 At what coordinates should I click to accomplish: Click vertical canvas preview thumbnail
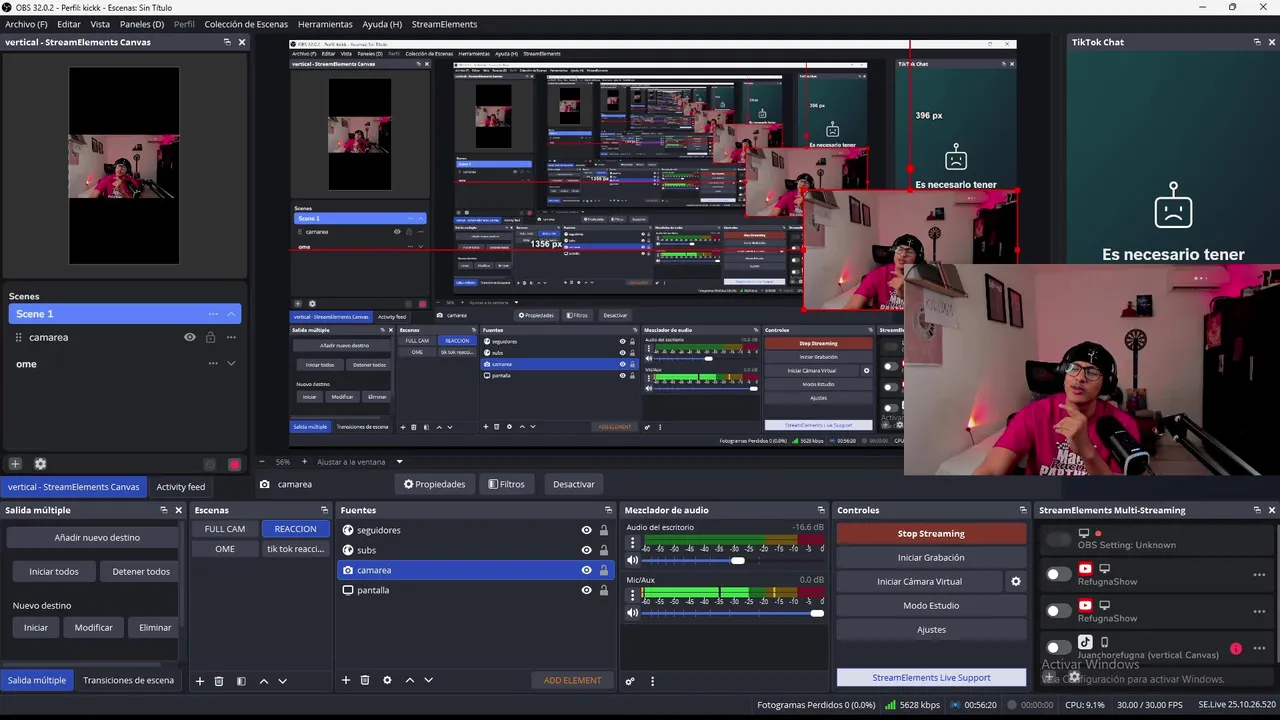[x=124, y=166]
